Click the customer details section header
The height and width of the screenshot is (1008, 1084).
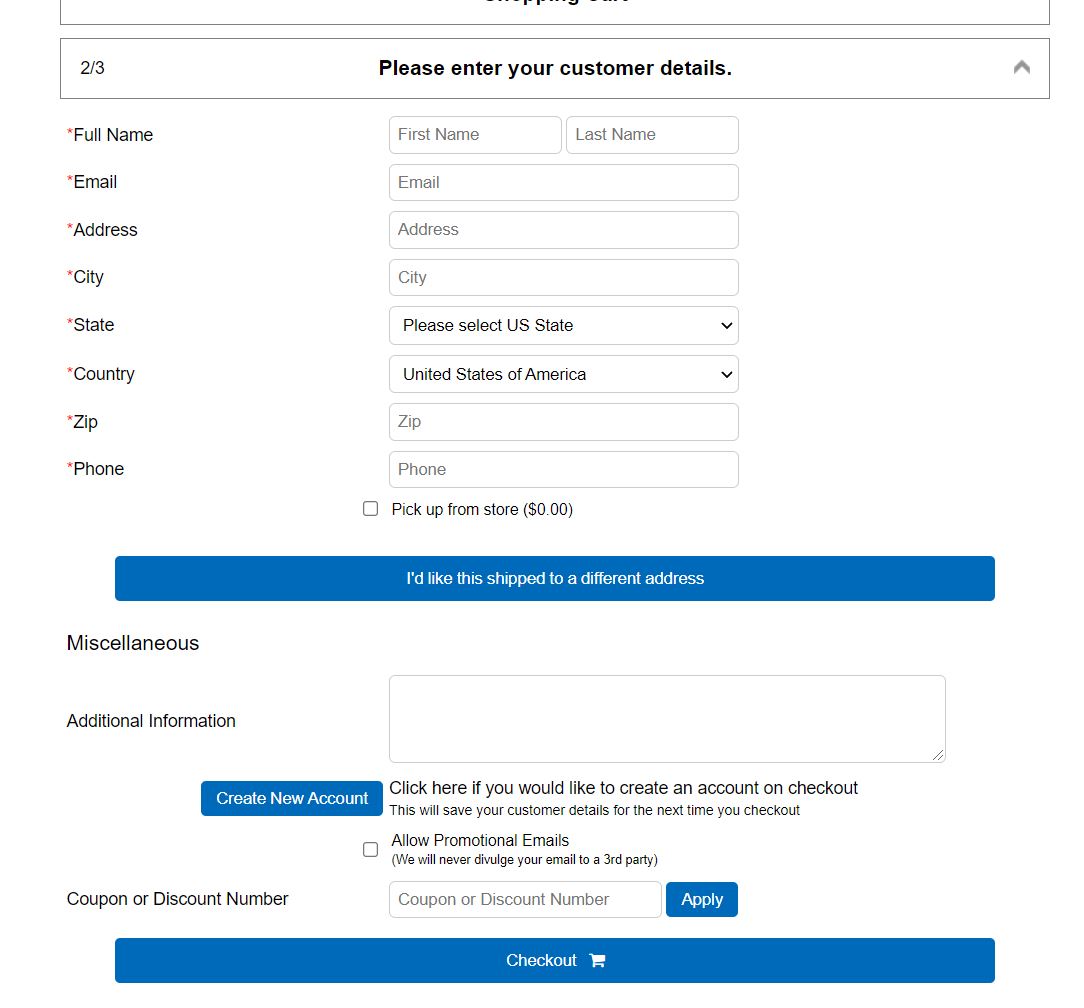554,68
